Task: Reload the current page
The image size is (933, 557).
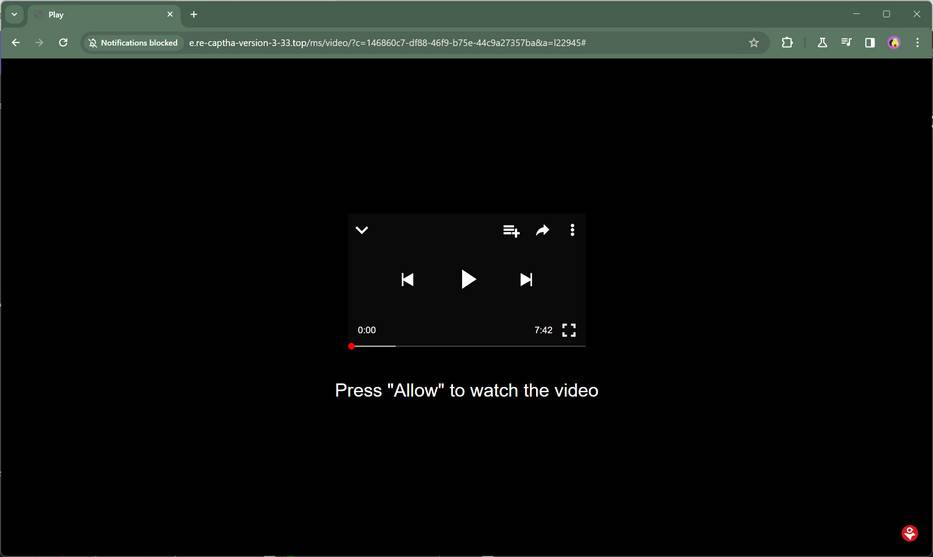Action: pos(63,43)
